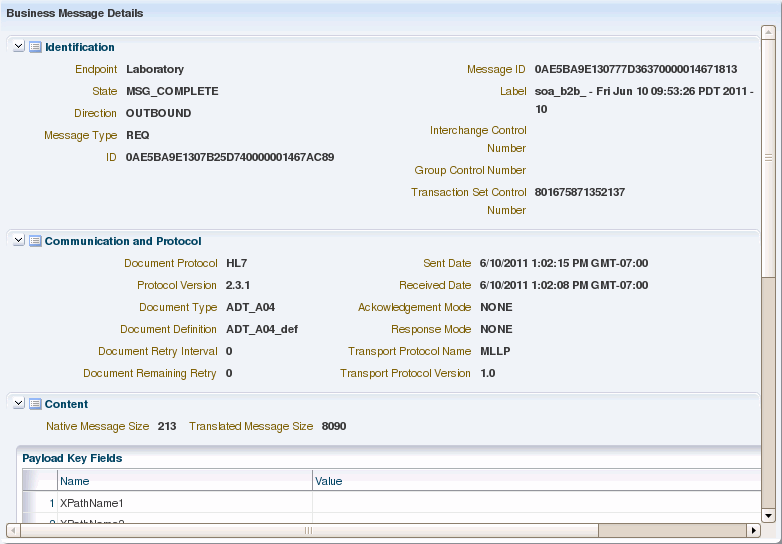This screenshot has width=782, height=544.
Task: Click the horizontal scrollbar right arrow
Action: click(x=754, y=530)
